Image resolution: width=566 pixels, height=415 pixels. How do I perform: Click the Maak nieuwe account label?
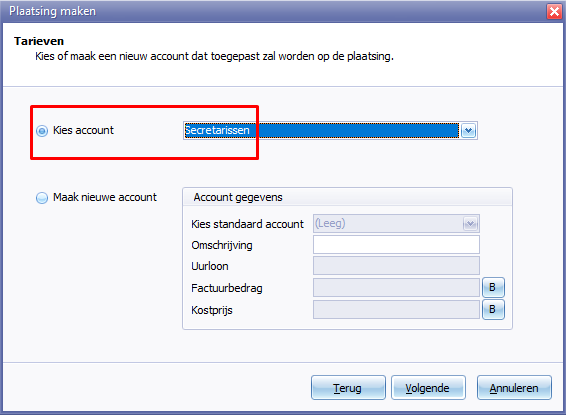coord(105,197)
